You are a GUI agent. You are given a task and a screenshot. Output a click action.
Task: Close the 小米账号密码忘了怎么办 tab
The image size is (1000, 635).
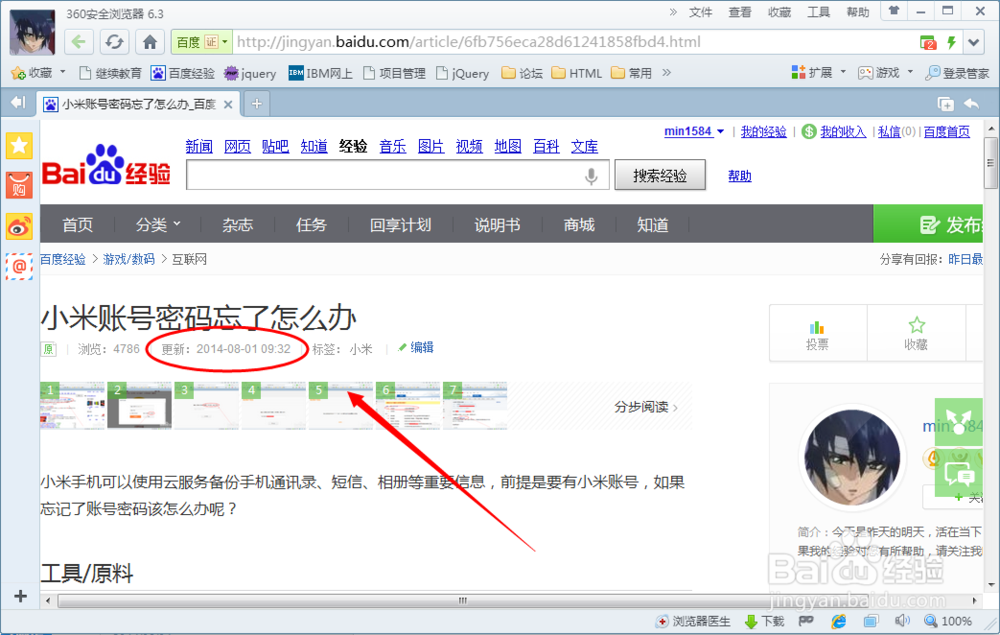coord(228,104)
